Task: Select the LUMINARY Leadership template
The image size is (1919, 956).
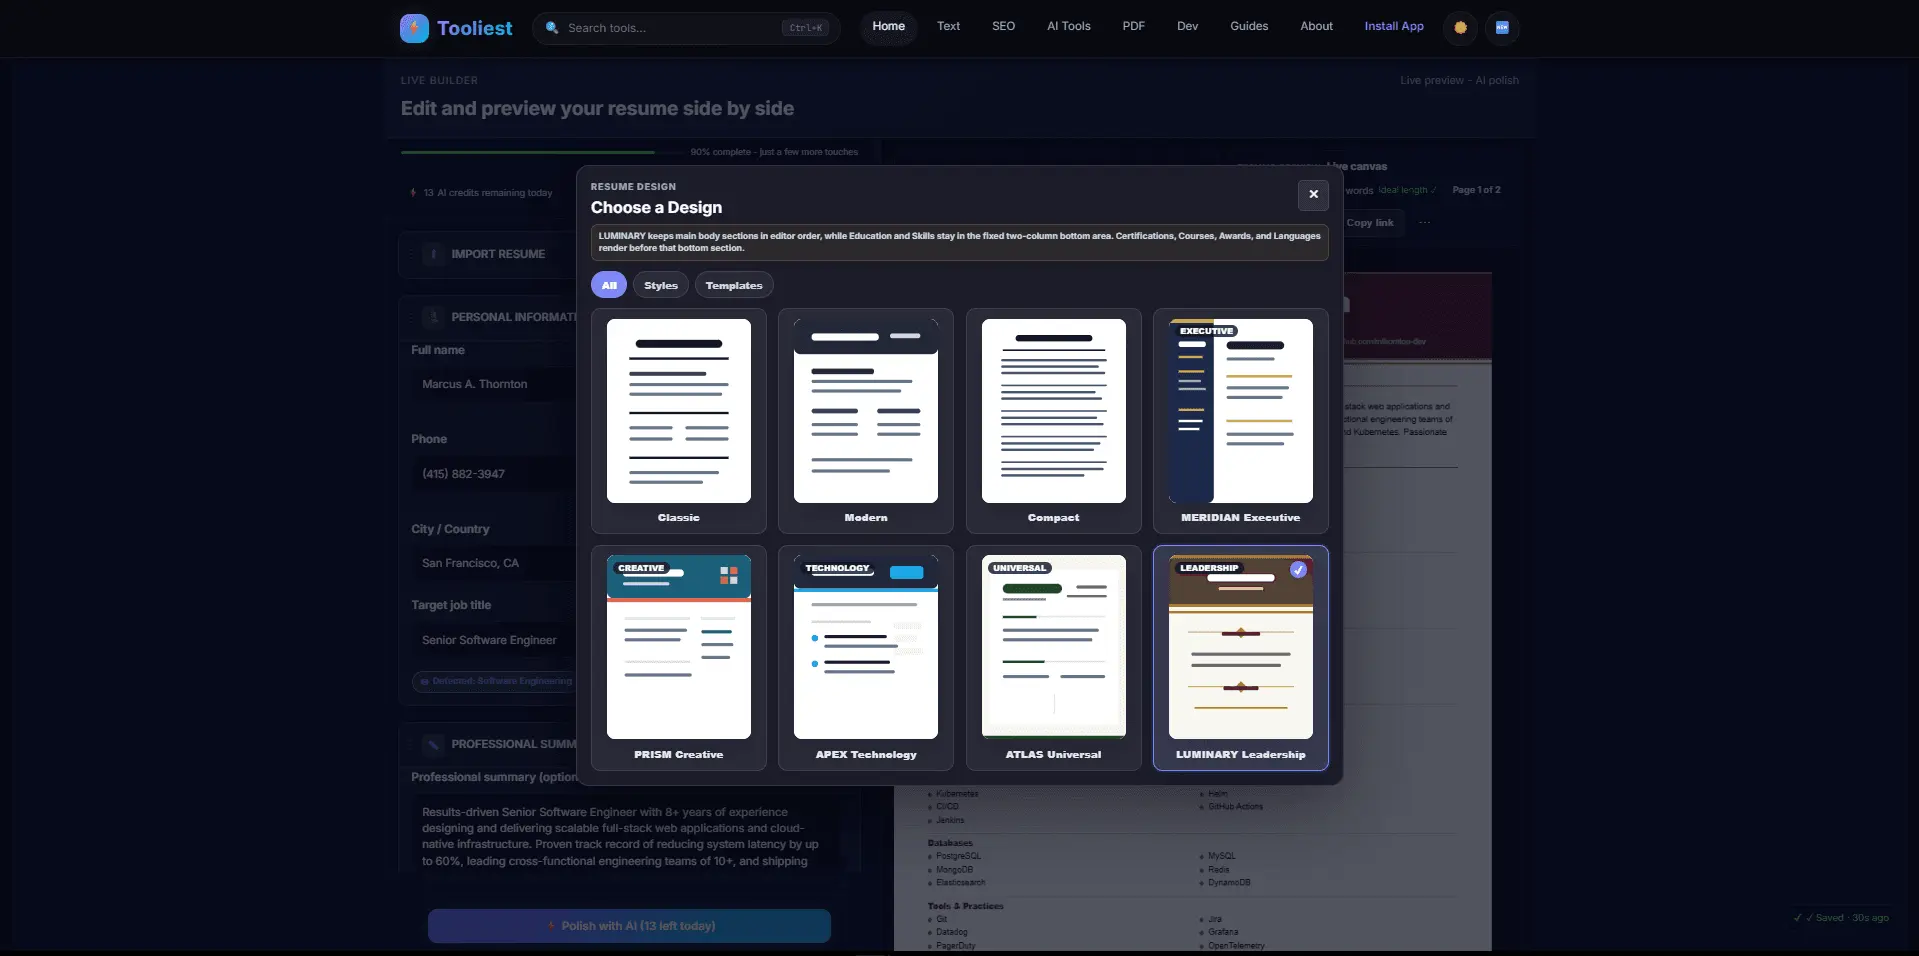Action: pos(1241,658)
